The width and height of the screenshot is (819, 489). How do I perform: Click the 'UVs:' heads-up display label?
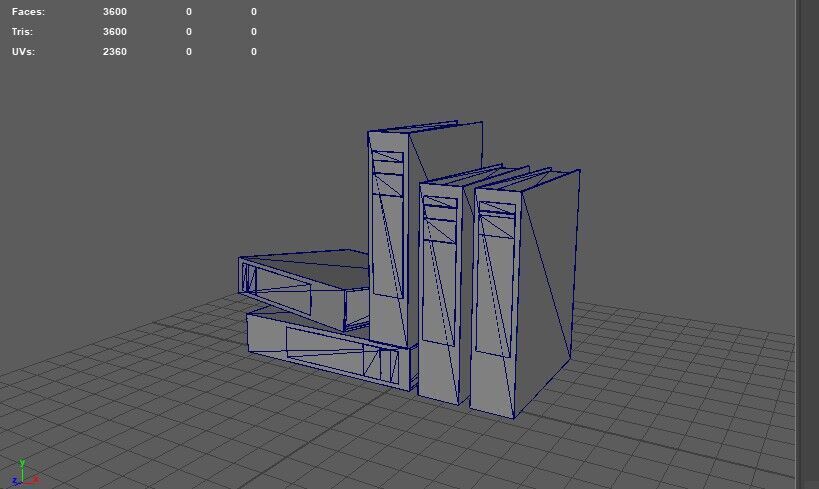(23, 51)
